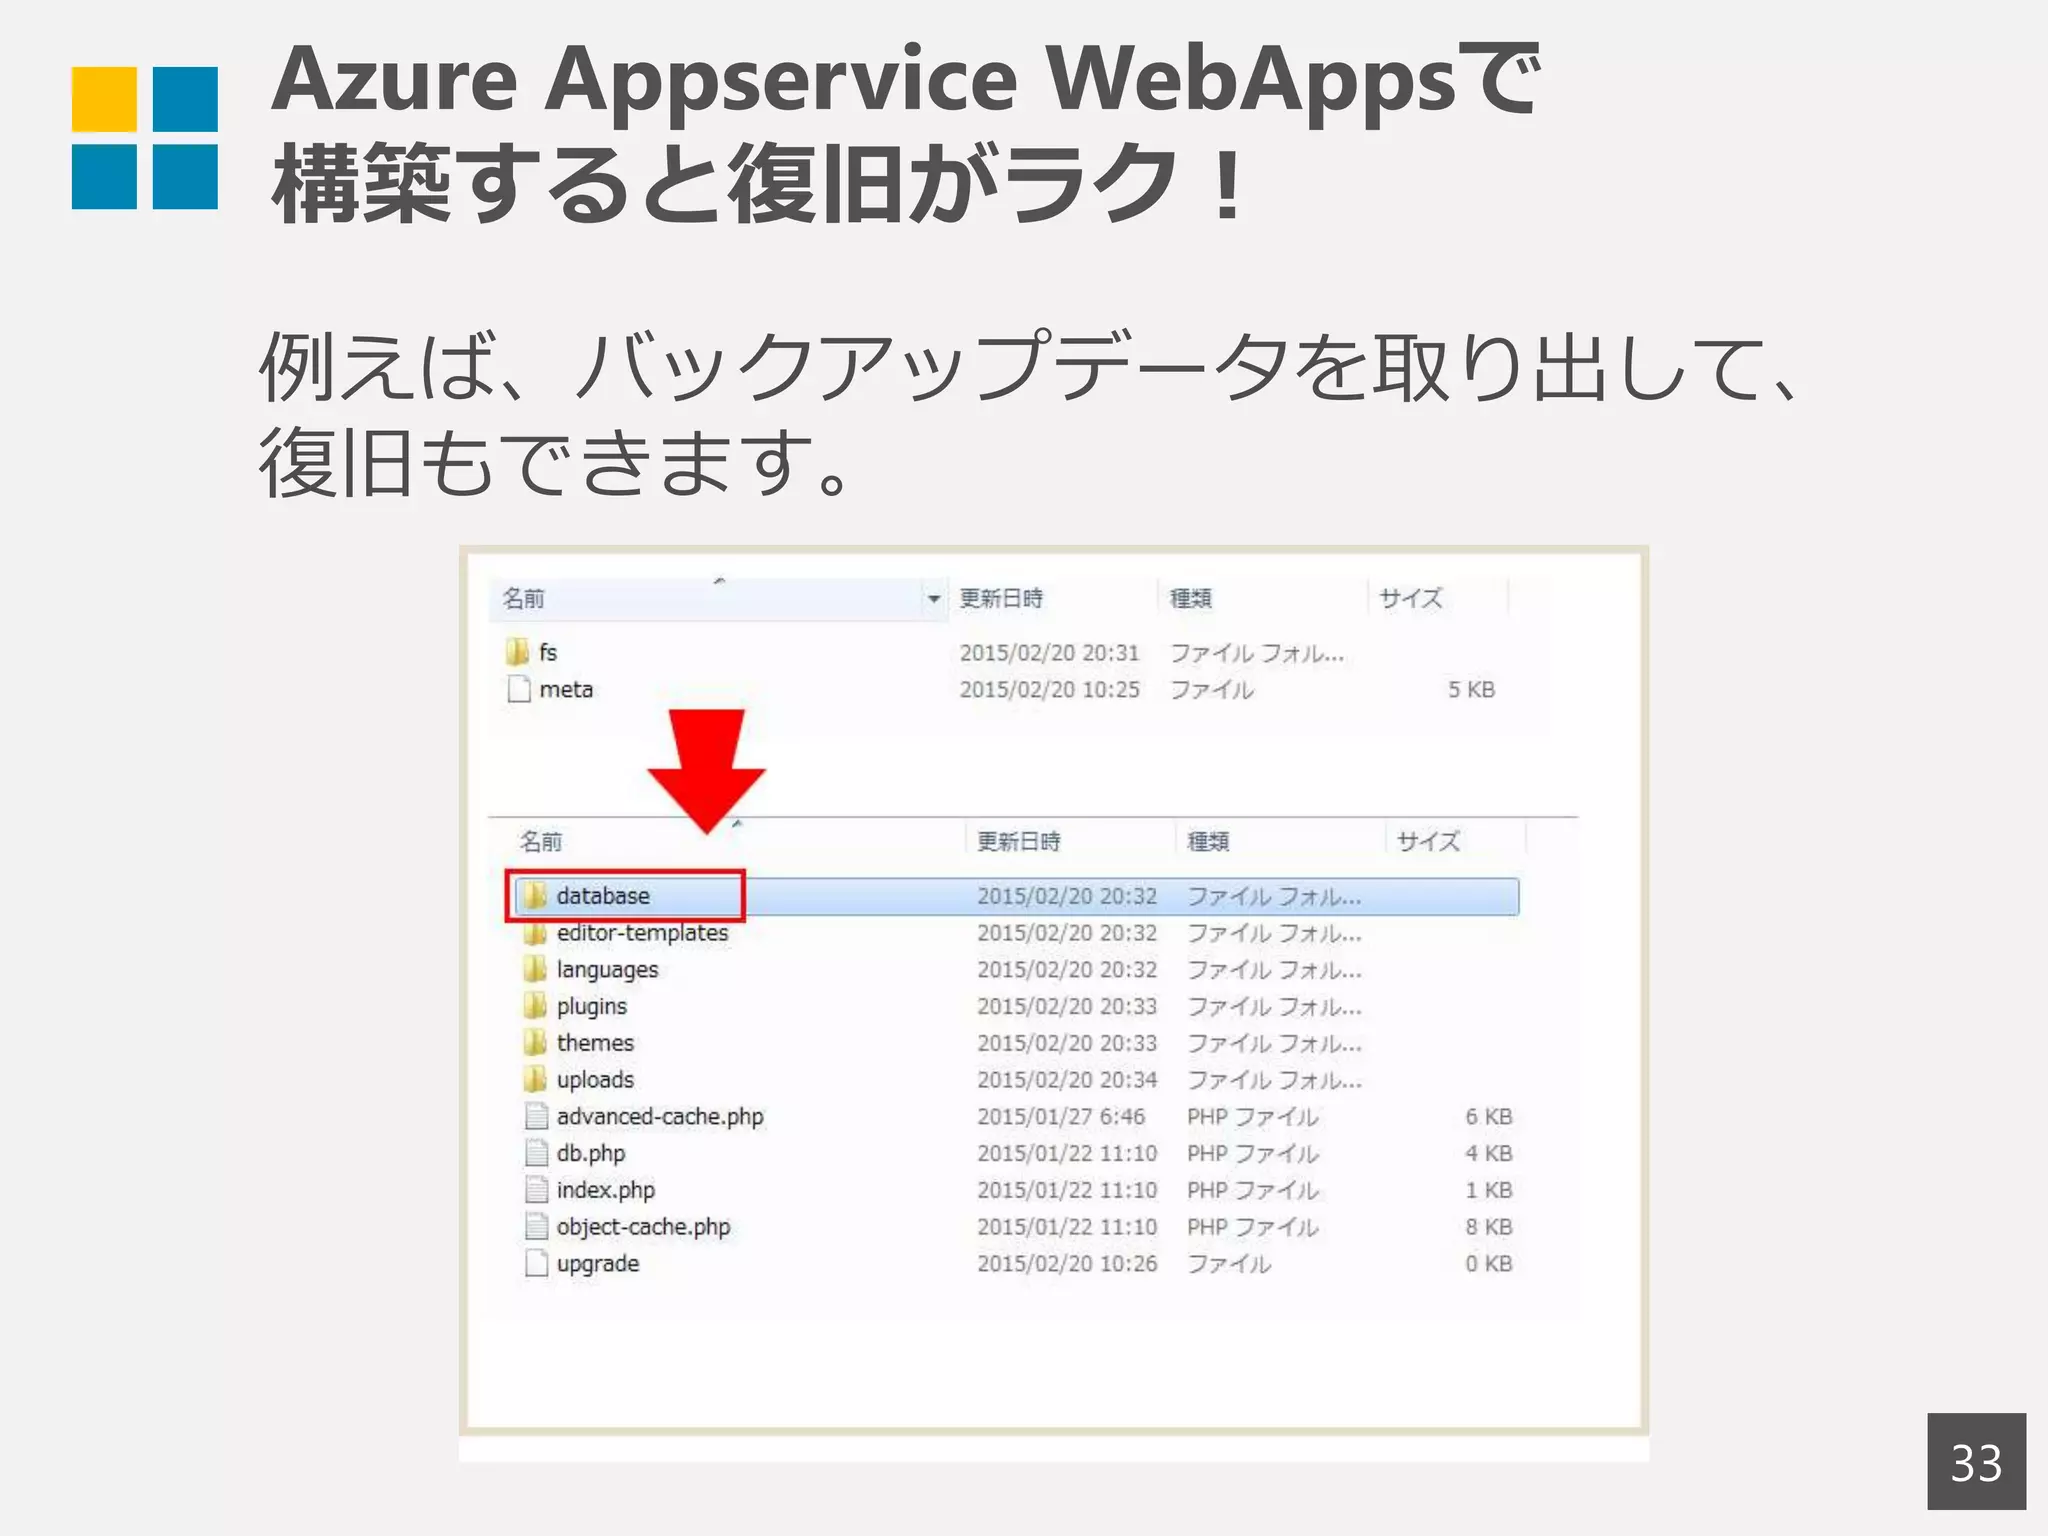Open the 名前 column dropdown arrow in upper list
The image size is (2048, 1536).
933,599
